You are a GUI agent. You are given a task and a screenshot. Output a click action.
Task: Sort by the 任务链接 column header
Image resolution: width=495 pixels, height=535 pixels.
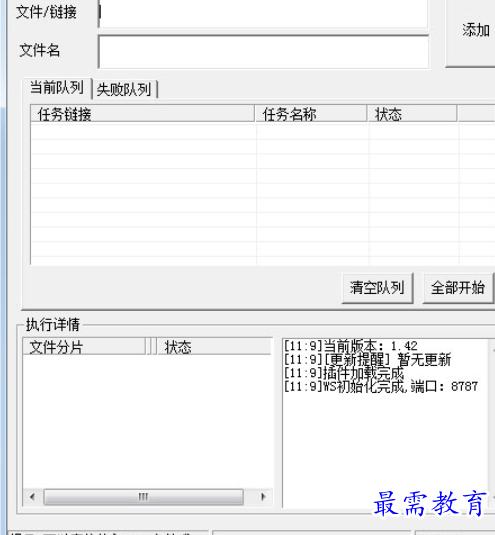(143, 114)
